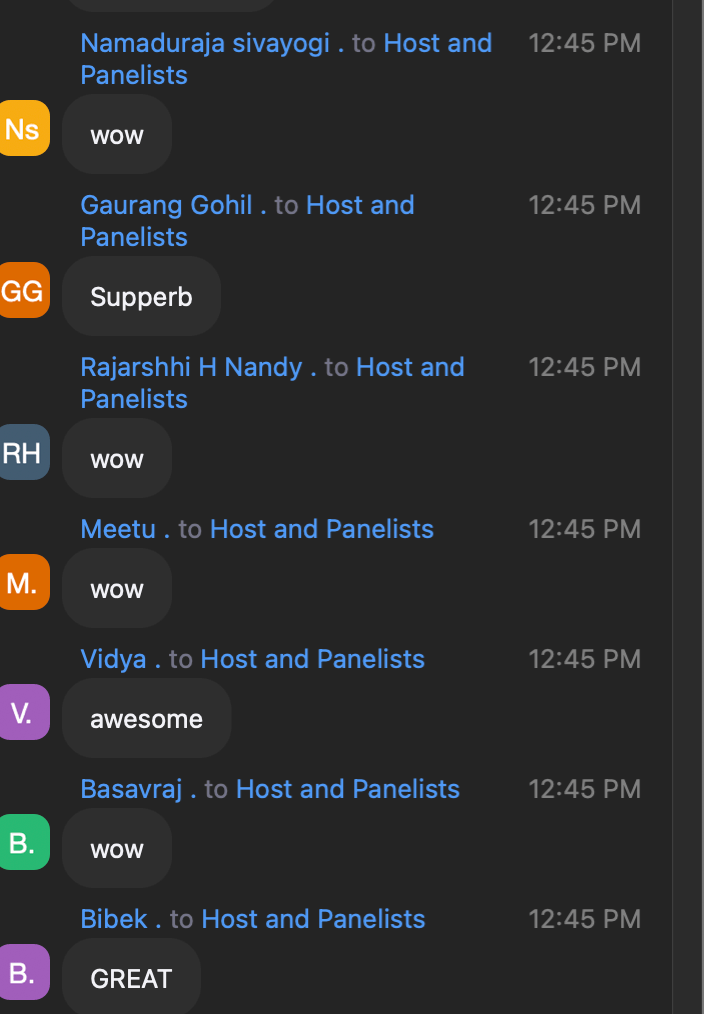This screenshot has height=1014, width=704.
Task: Select Rajarshhi H Nandy's RH avatar
Action: click(x=25, y=452)
